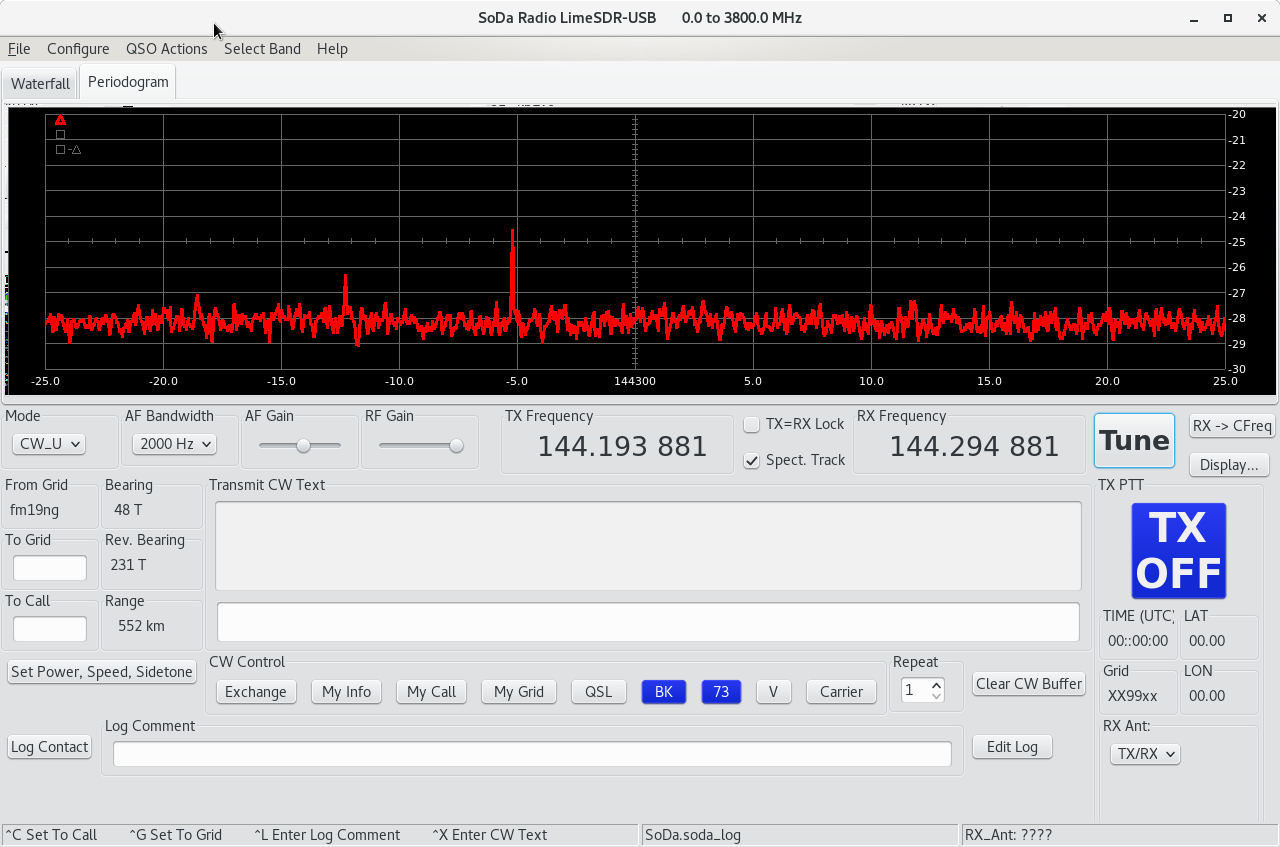Switch to the Waterfall tab

tap(40, 84)
